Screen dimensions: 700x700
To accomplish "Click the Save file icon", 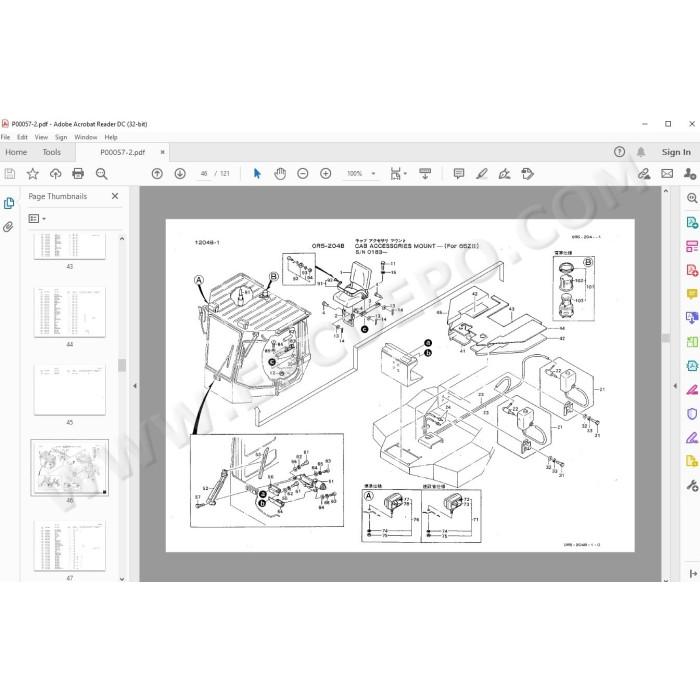I will [x=10, y=174].
